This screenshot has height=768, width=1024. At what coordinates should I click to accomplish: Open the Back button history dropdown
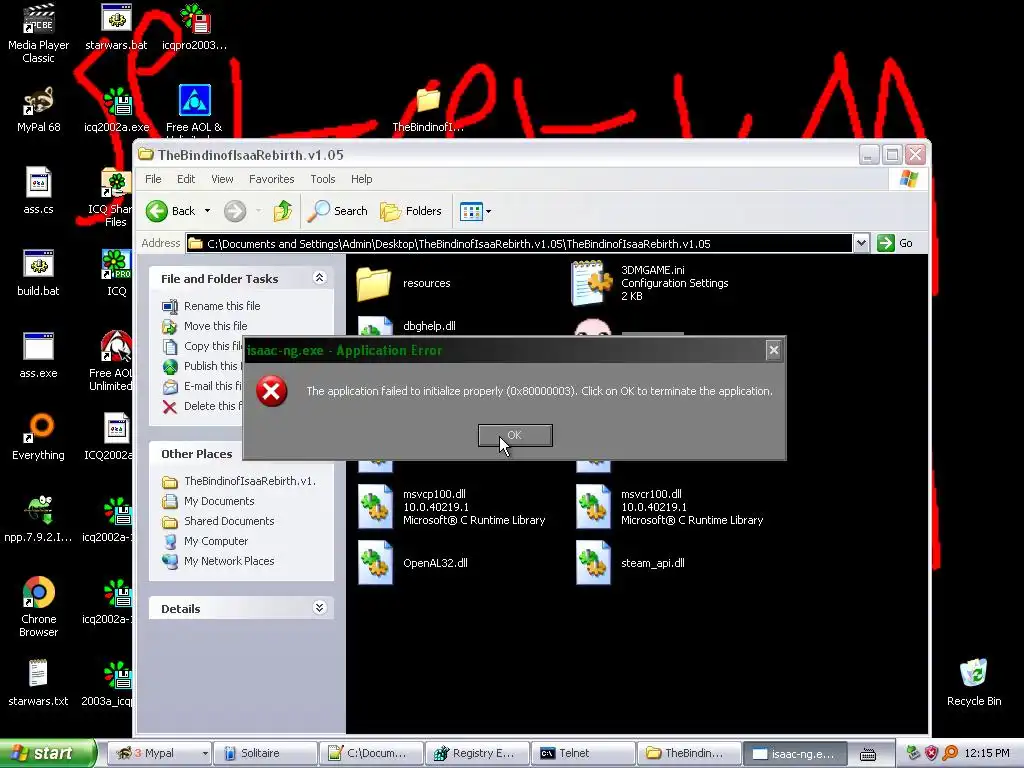(208, 211)
